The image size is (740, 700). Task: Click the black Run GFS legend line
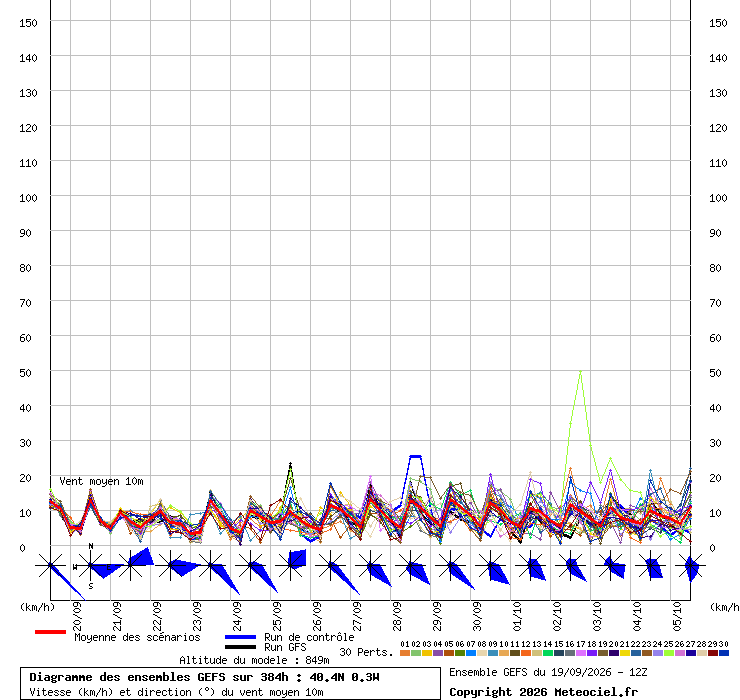point(241,647)
